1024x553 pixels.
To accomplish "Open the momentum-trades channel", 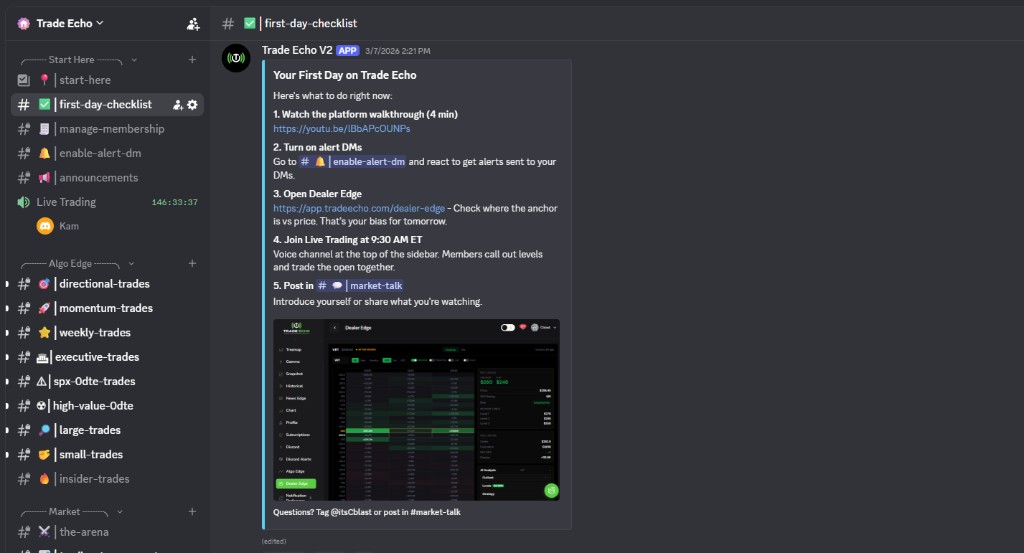I will click(107, 308).
